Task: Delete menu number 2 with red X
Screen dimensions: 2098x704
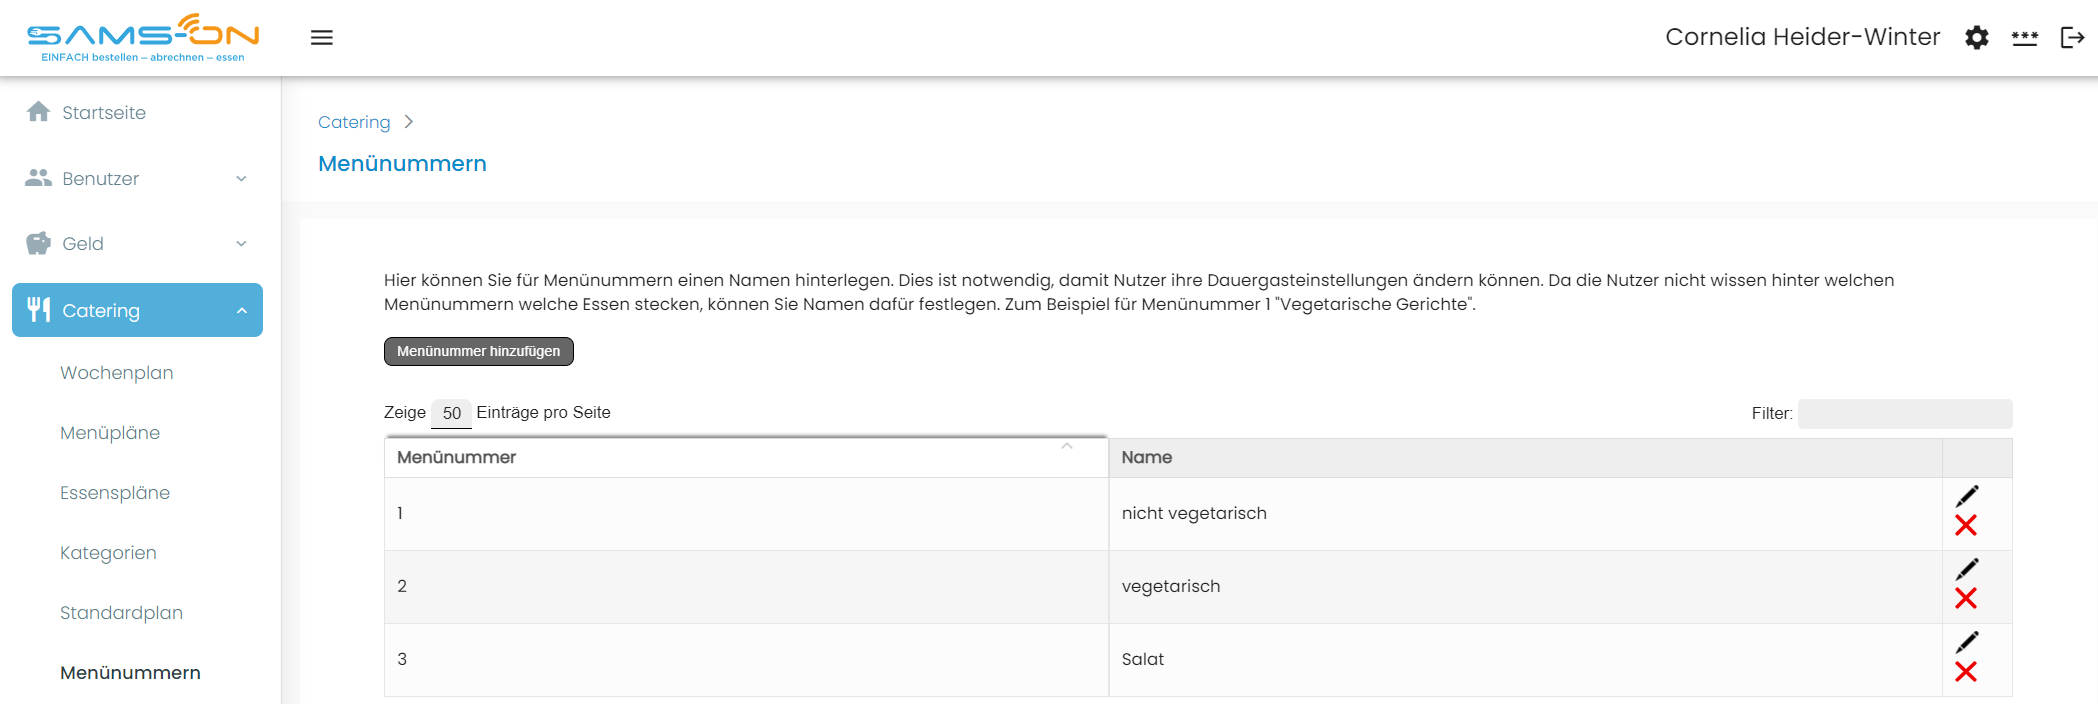Action: coord(1966,598)
